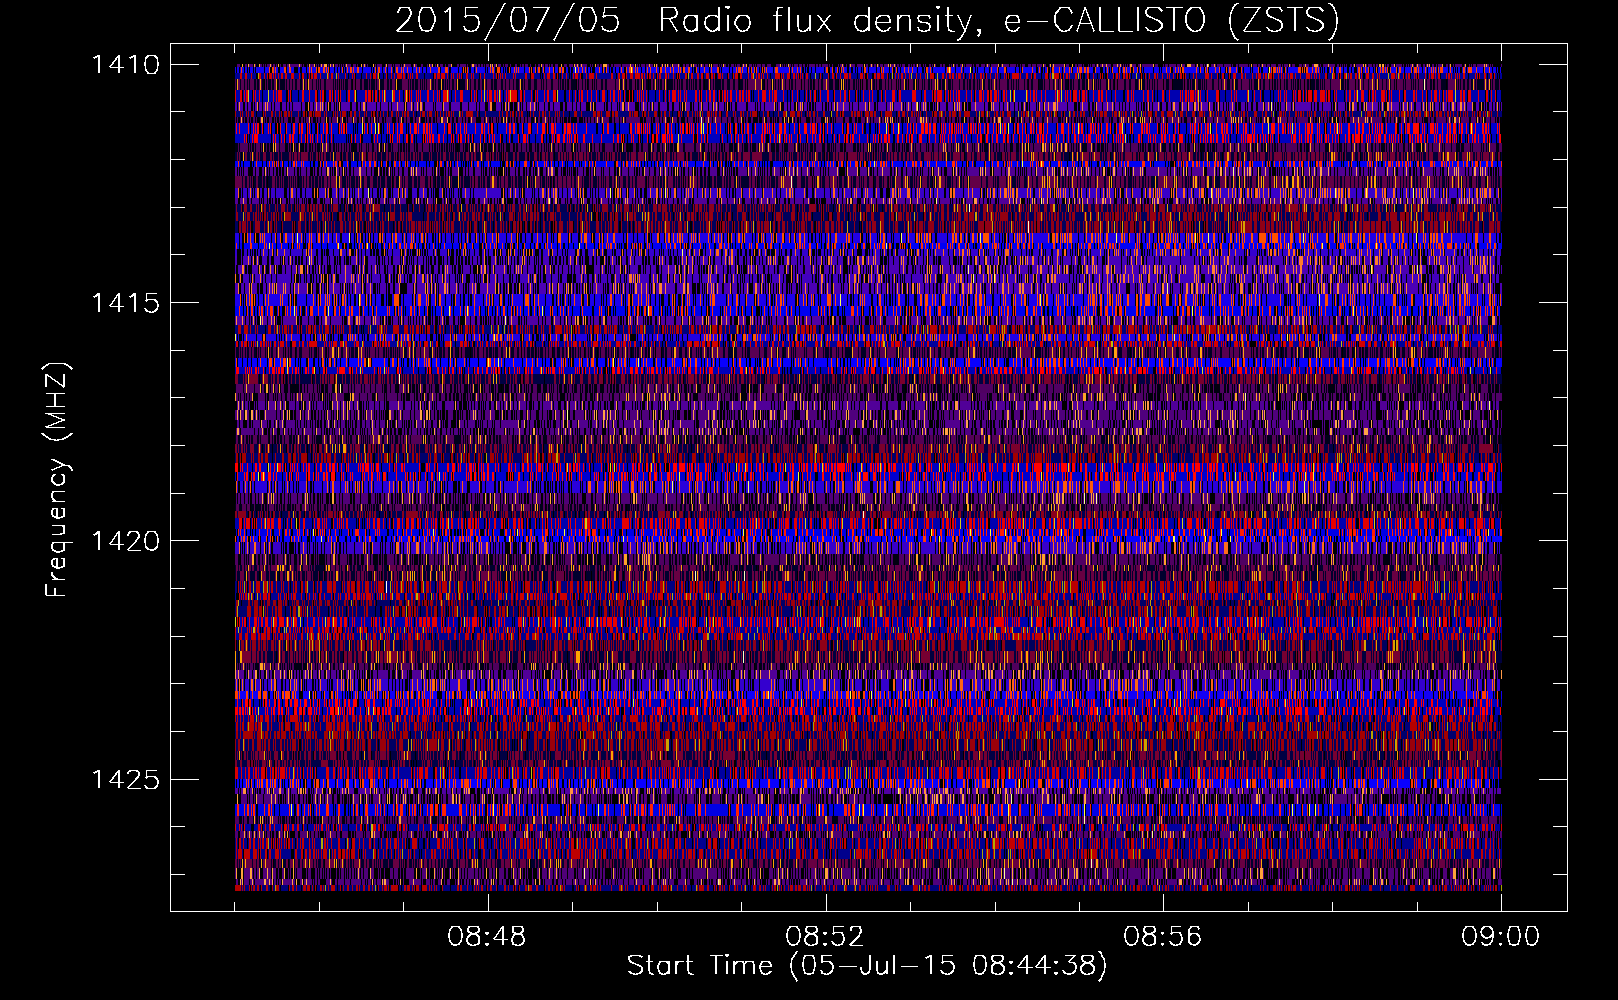Click the 'Start Time (05-Jul-15 08:44:38)' label
This screenshot has width=1618, height=1000.
pyautogui.click(x=867, y=966)
